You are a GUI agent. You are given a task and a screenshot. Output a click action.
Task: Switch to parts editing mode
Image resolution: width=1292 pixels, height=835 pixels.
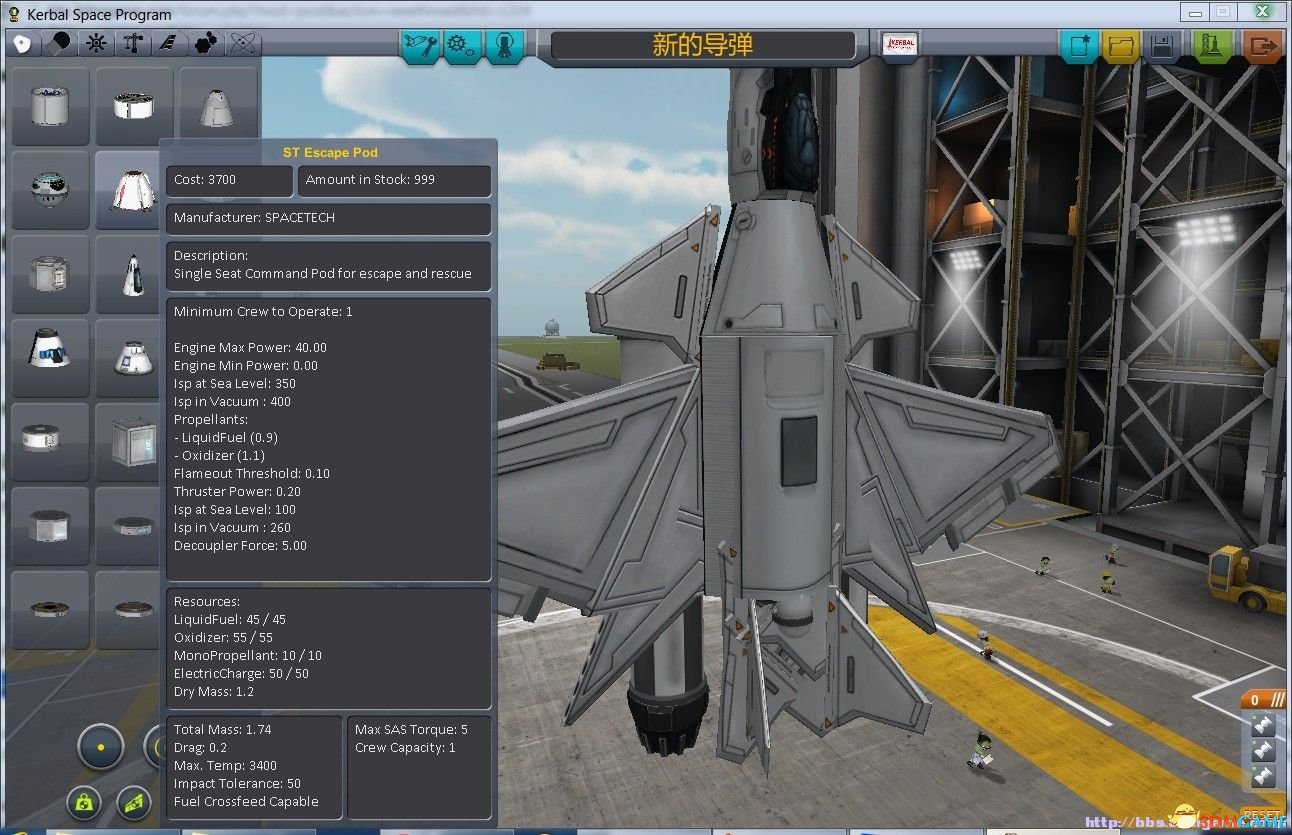[x=420, y=46]
